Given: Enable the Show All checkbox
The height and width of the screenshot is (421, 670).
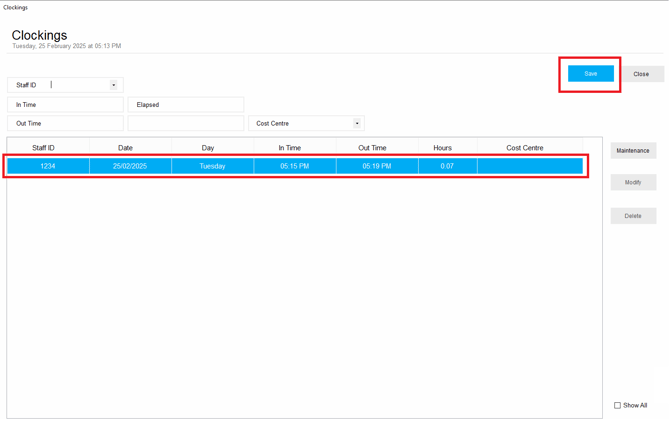Looking at the screenshot, I should click(617, 405).
